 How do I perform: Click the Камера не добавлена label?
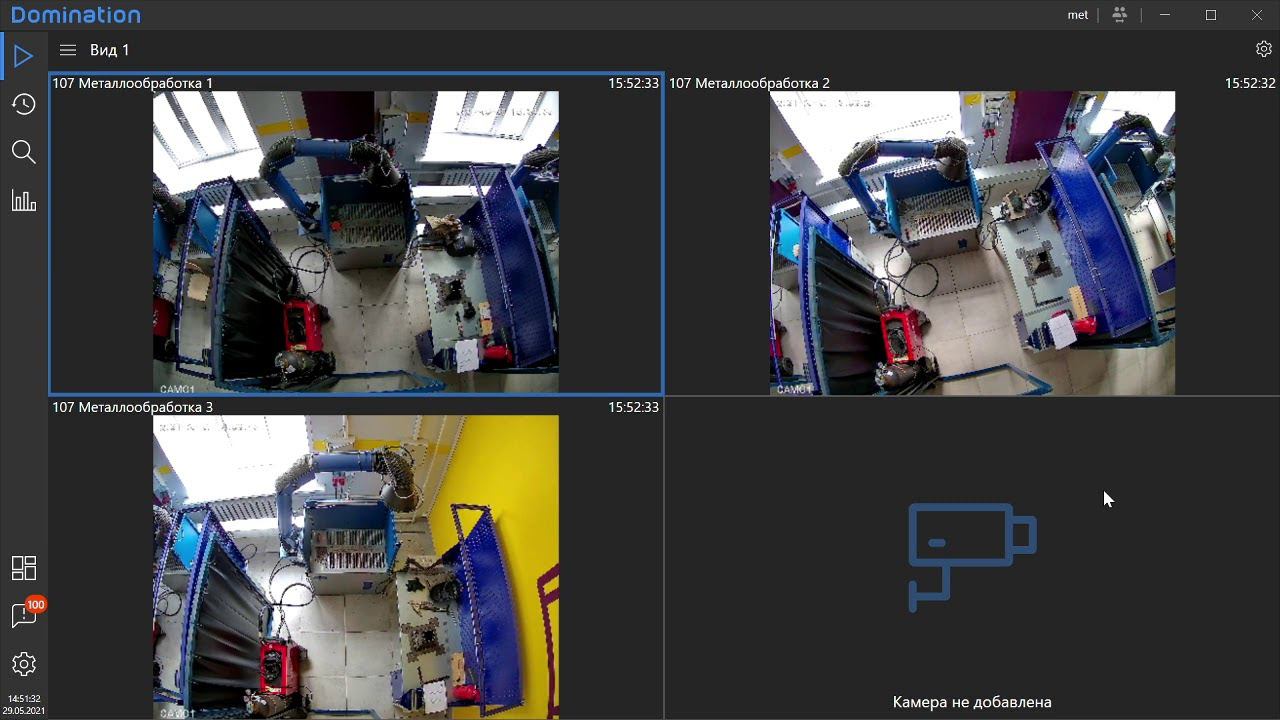[x=972, y=702]
